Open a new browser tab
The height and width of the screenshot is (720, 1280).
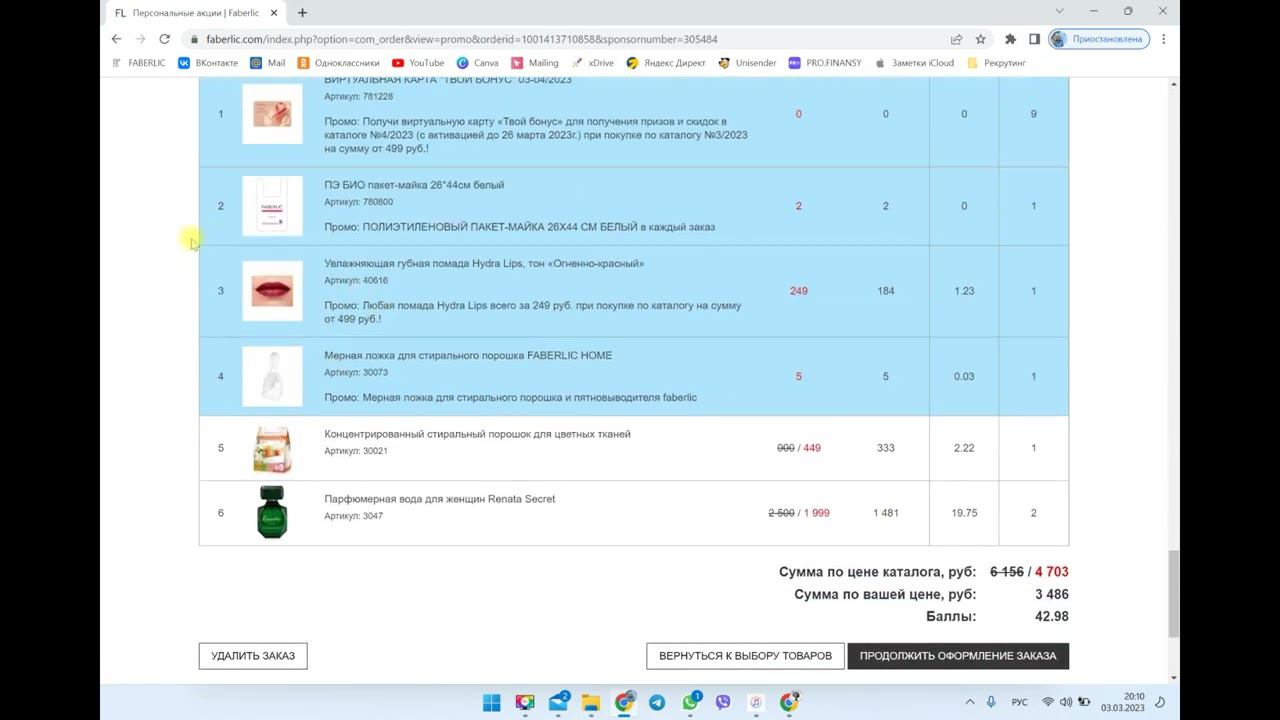pos(302,12)
